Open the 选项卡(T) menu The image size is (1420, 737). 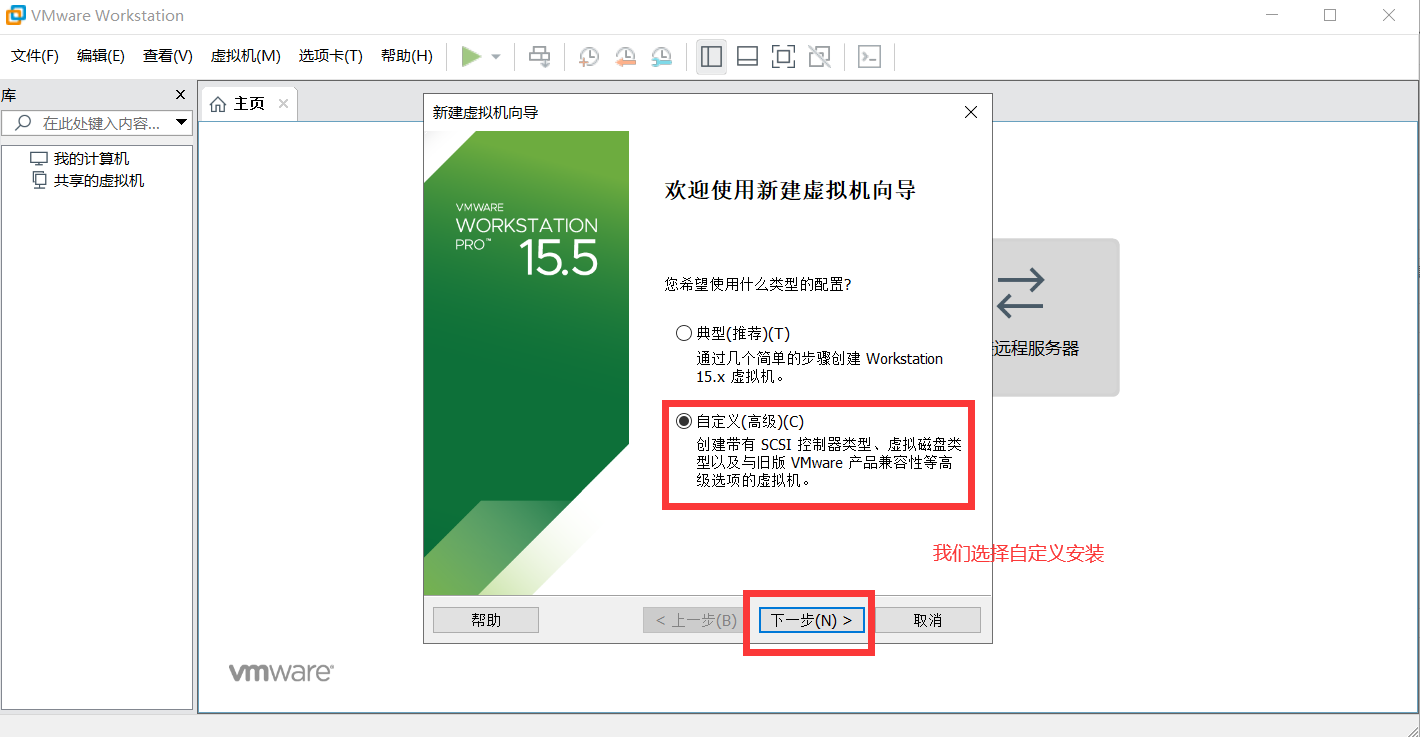330,56
